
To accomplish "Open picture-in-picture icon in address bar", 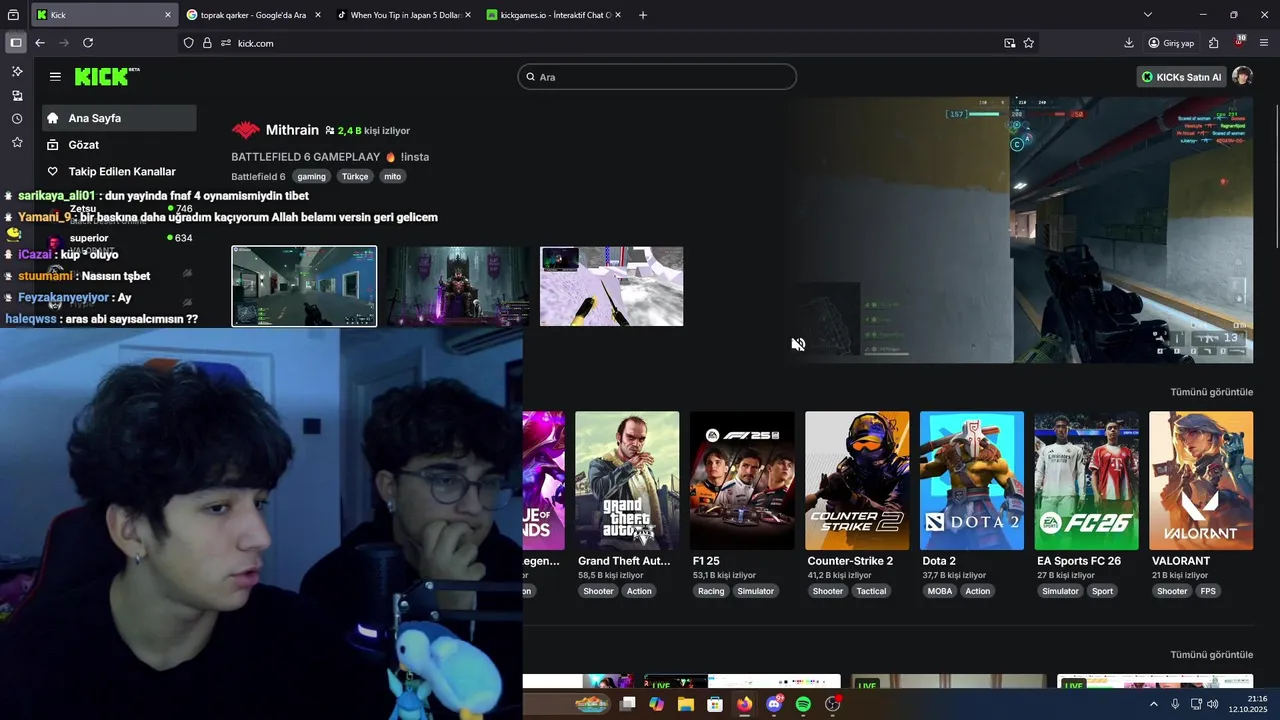I will pos(1010,43).
